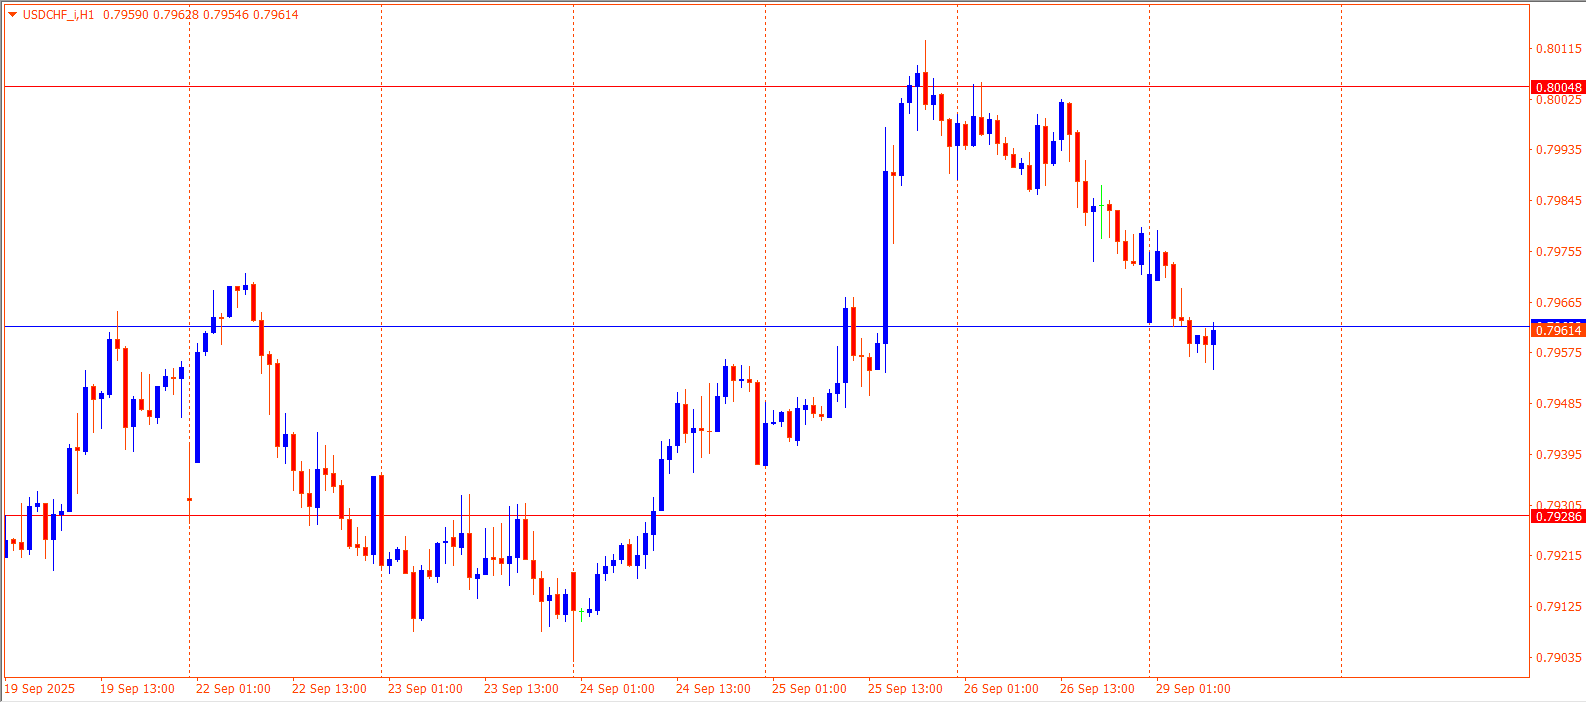Click the 26 Sep 13:00 time label

pyautogui.click(x=1097, y=689)
